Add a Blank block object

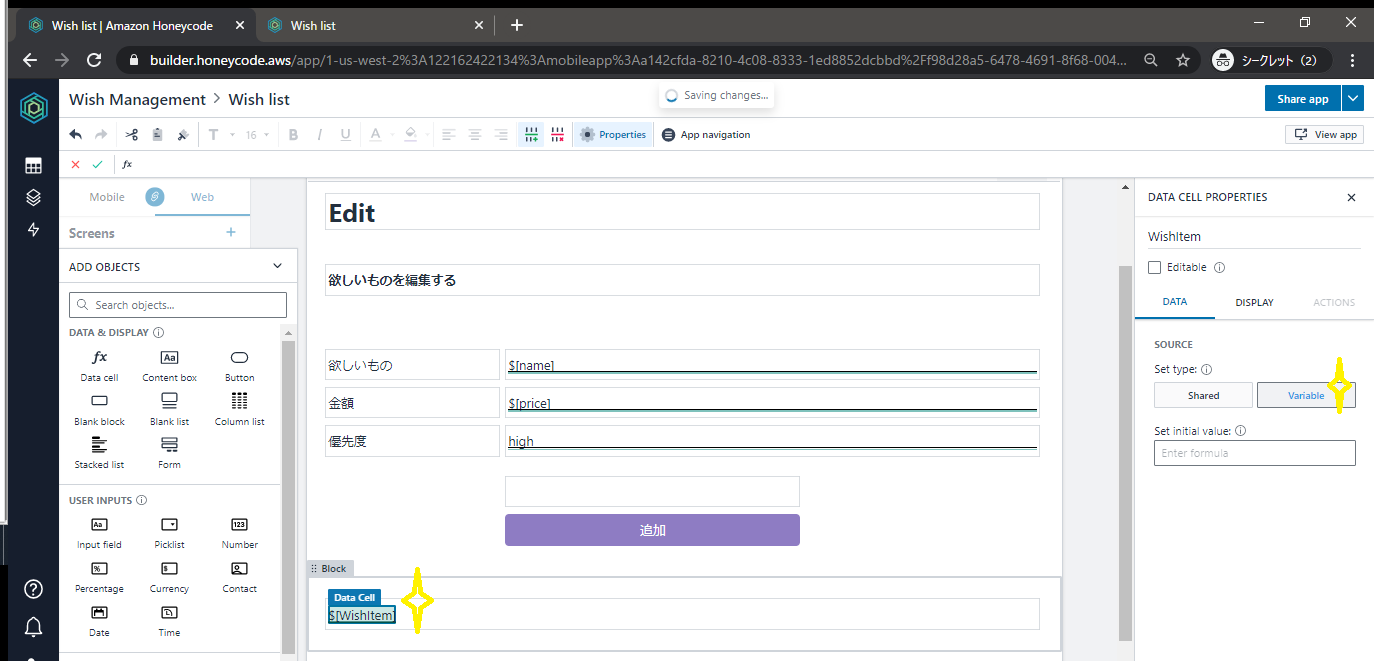tap(99, 410)
